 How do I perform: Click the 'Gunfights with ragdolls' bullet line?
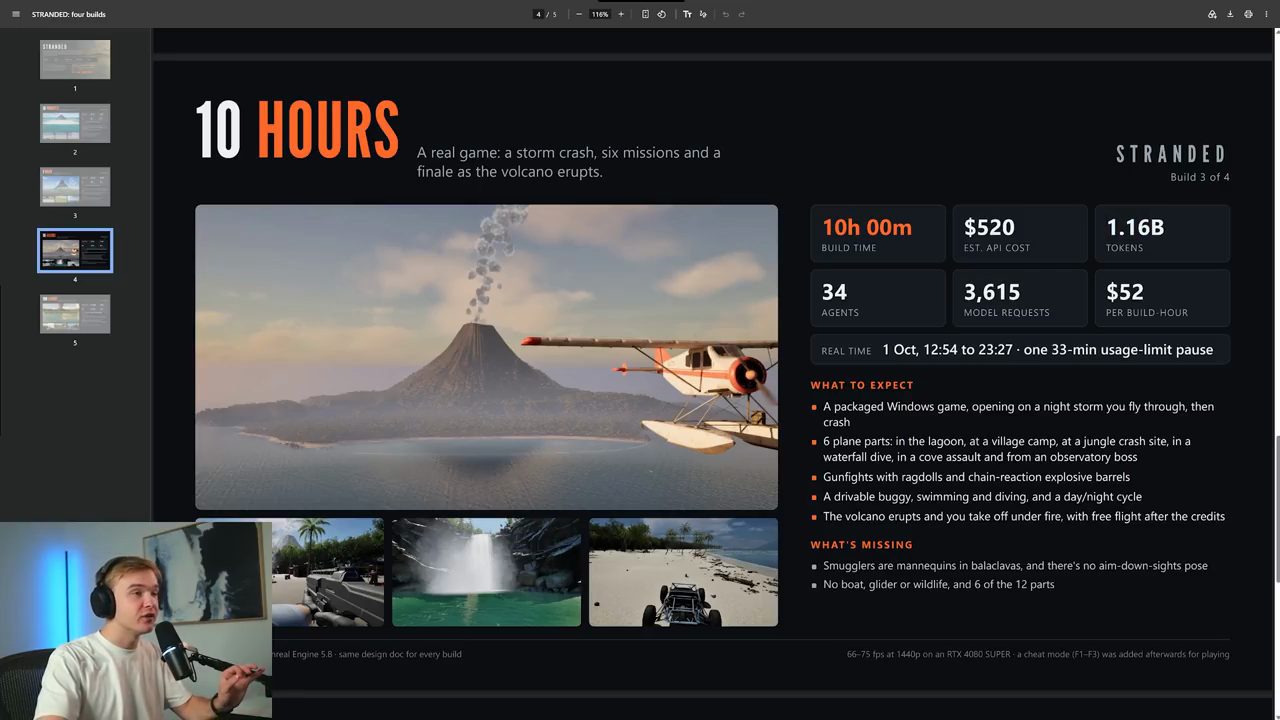[x=976, y=477]
